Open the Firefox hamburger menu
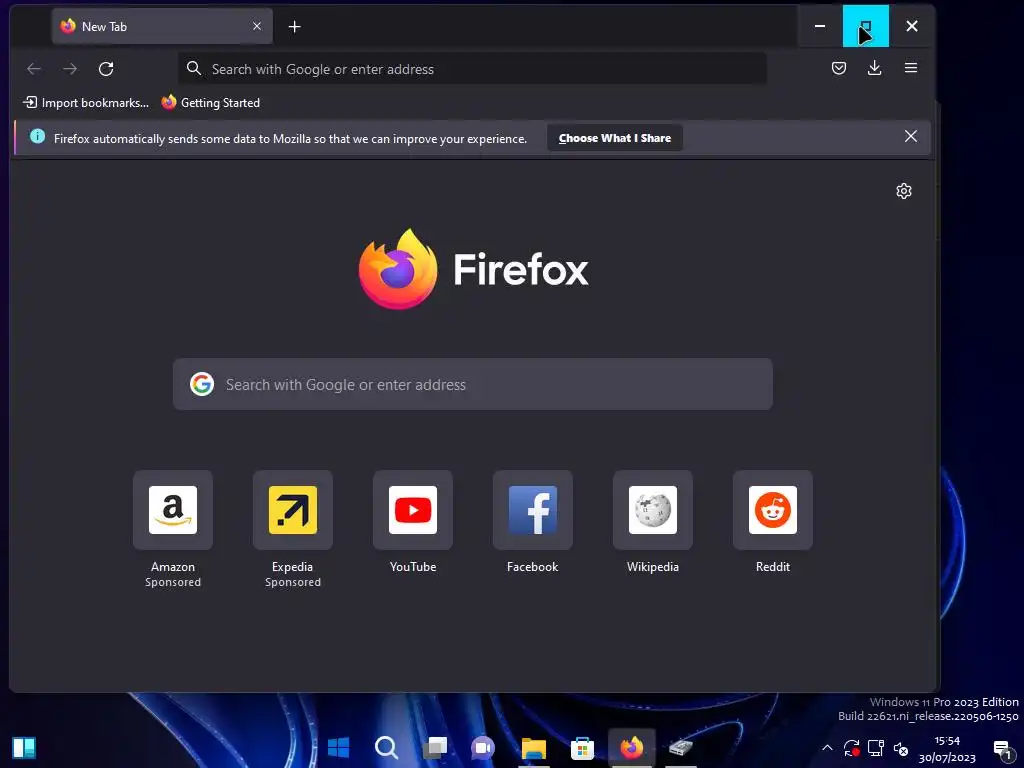This screenshot has width=1024, height=768. (x=911, y=68)
